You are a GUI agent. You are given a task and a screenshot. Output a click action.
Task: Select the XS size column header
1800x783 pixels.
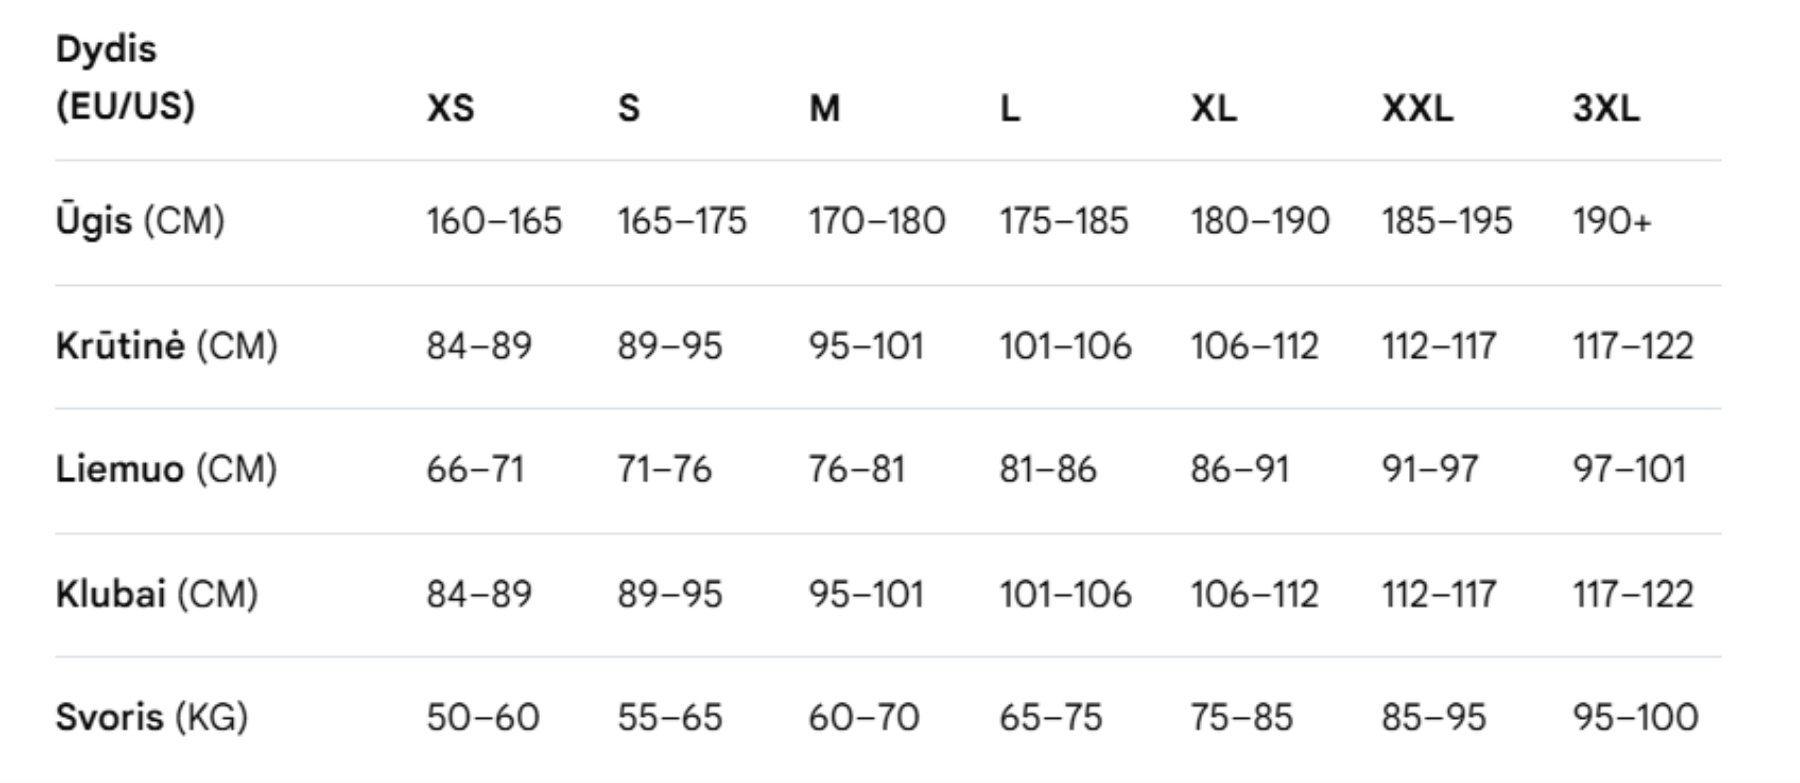(450, 107)
